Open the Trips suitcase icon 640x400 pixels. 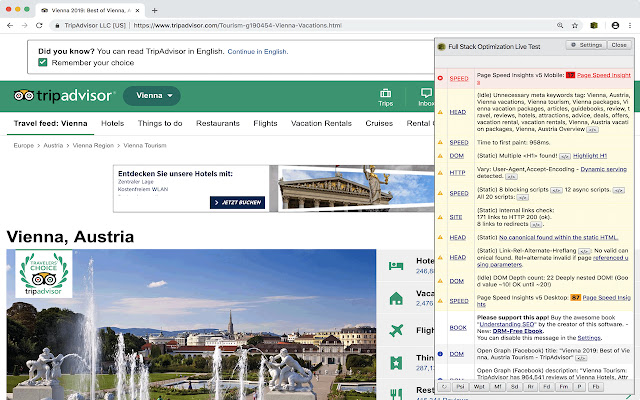(385, 93)
